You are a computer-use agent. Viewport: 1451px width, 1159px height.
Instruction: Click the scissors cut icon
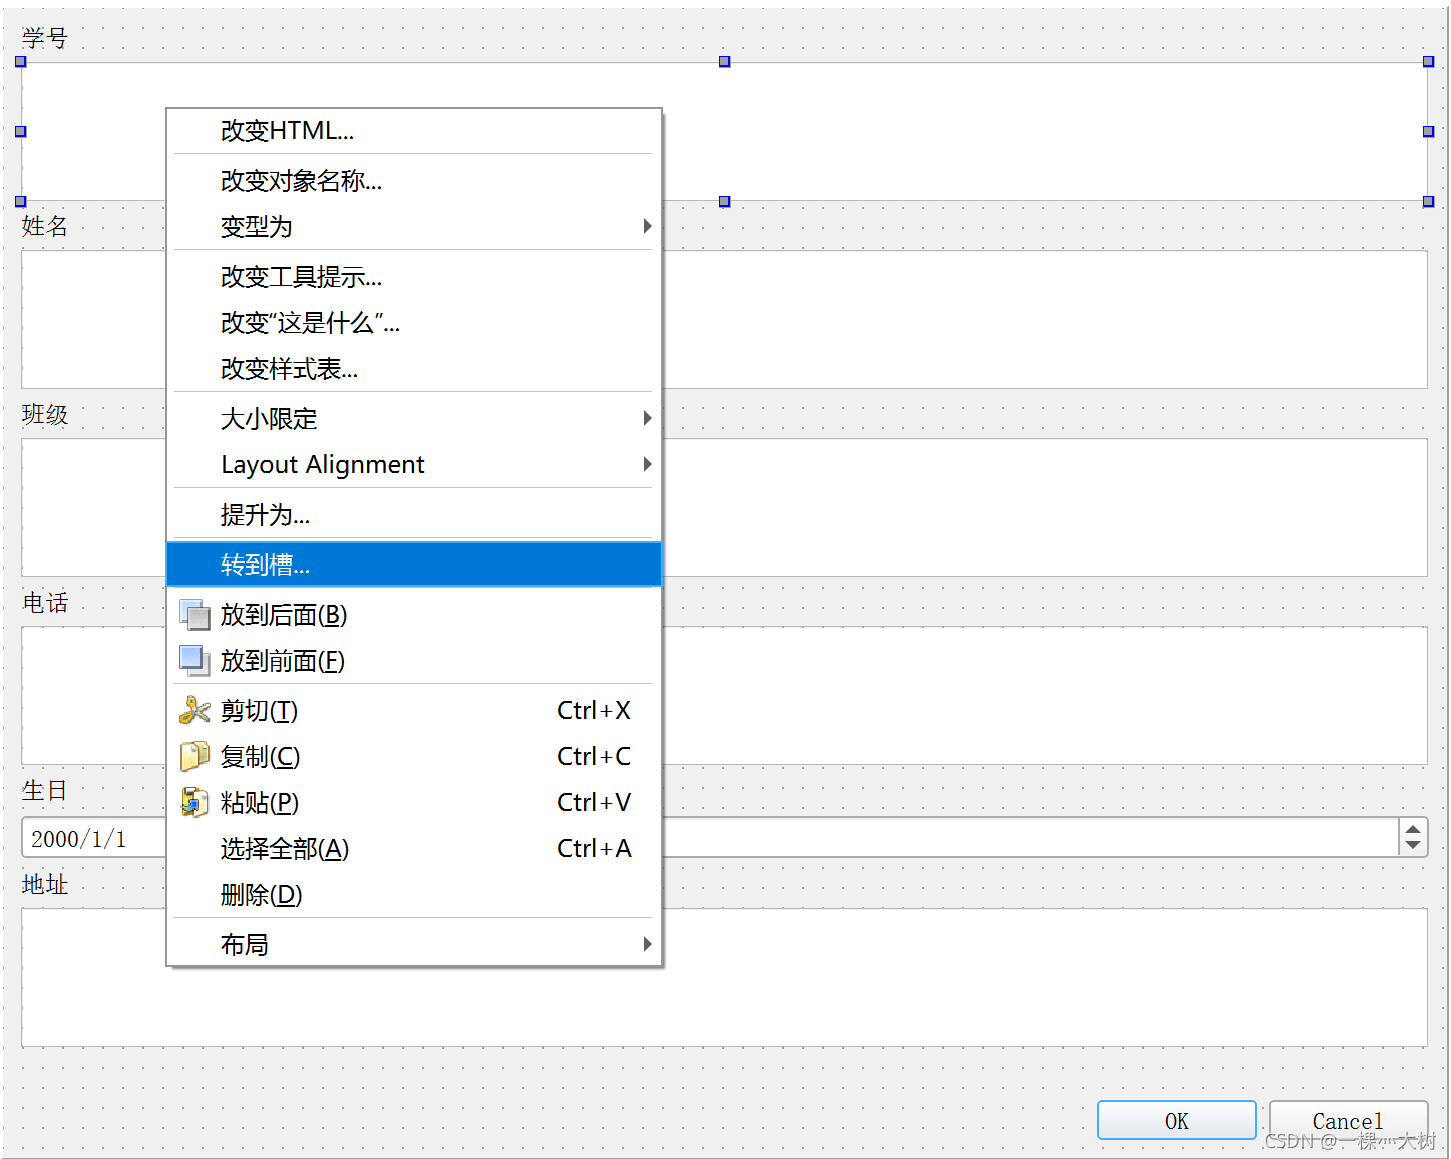pyautogui.click(x=194, y=710)
